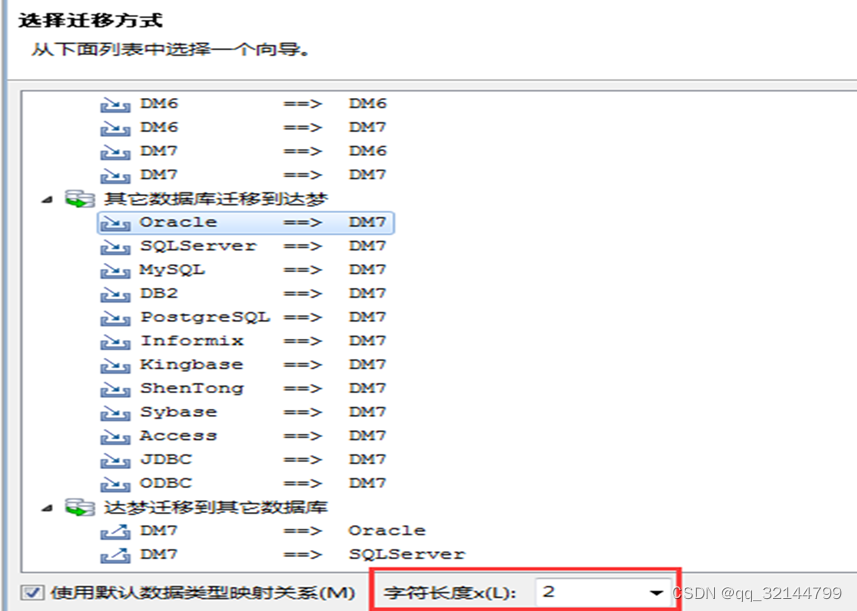Collapse the 其它数据库迁移到达梦 tree group
857x611 pixels.
pyautogui.click(x=47, y=200)
